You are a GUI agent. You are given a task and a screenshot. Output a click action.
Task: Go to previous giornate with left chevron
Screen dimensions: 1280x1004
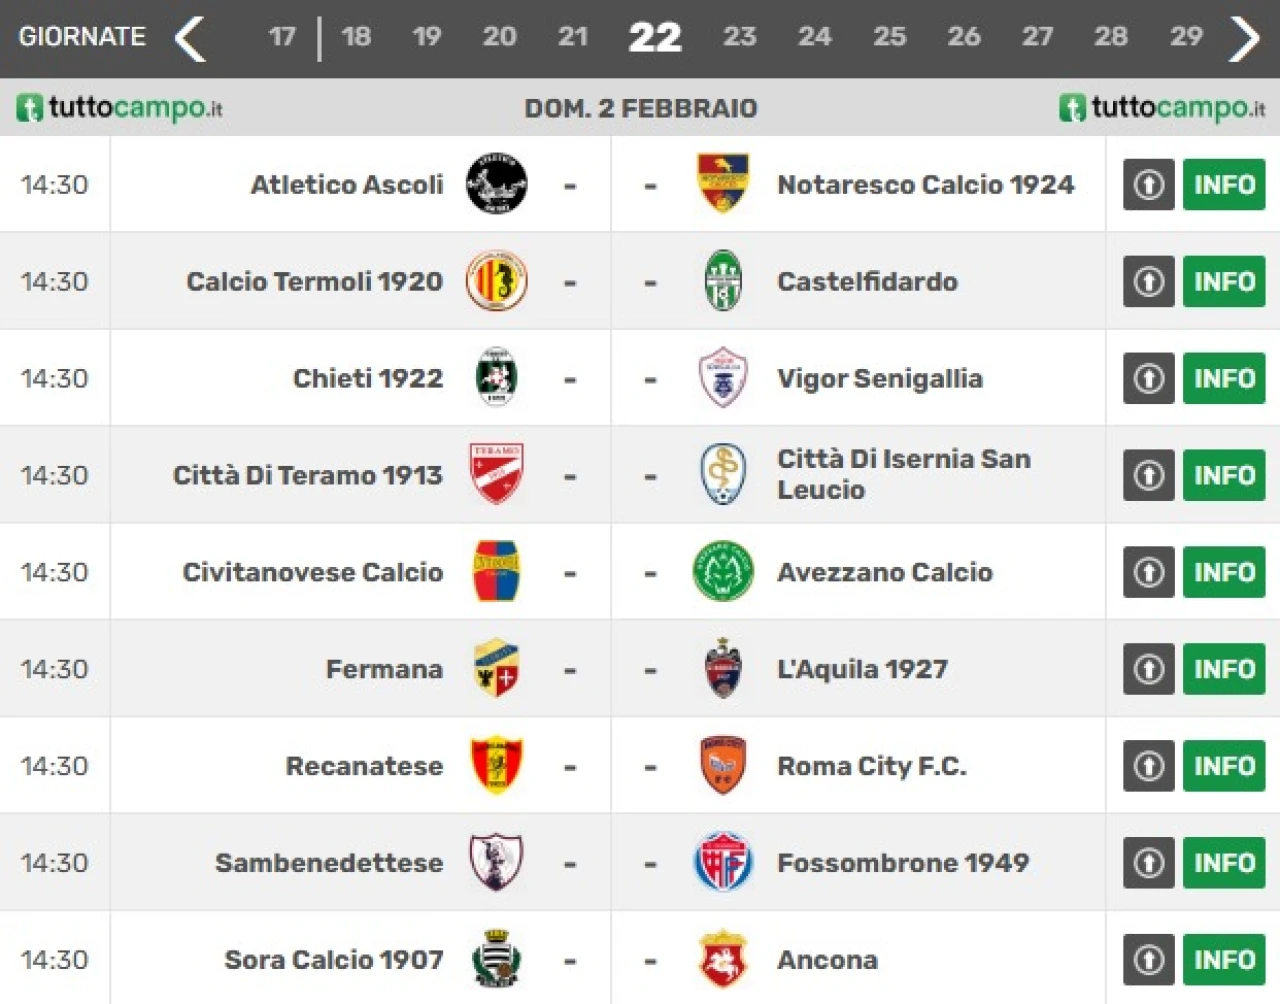[190, 38]
